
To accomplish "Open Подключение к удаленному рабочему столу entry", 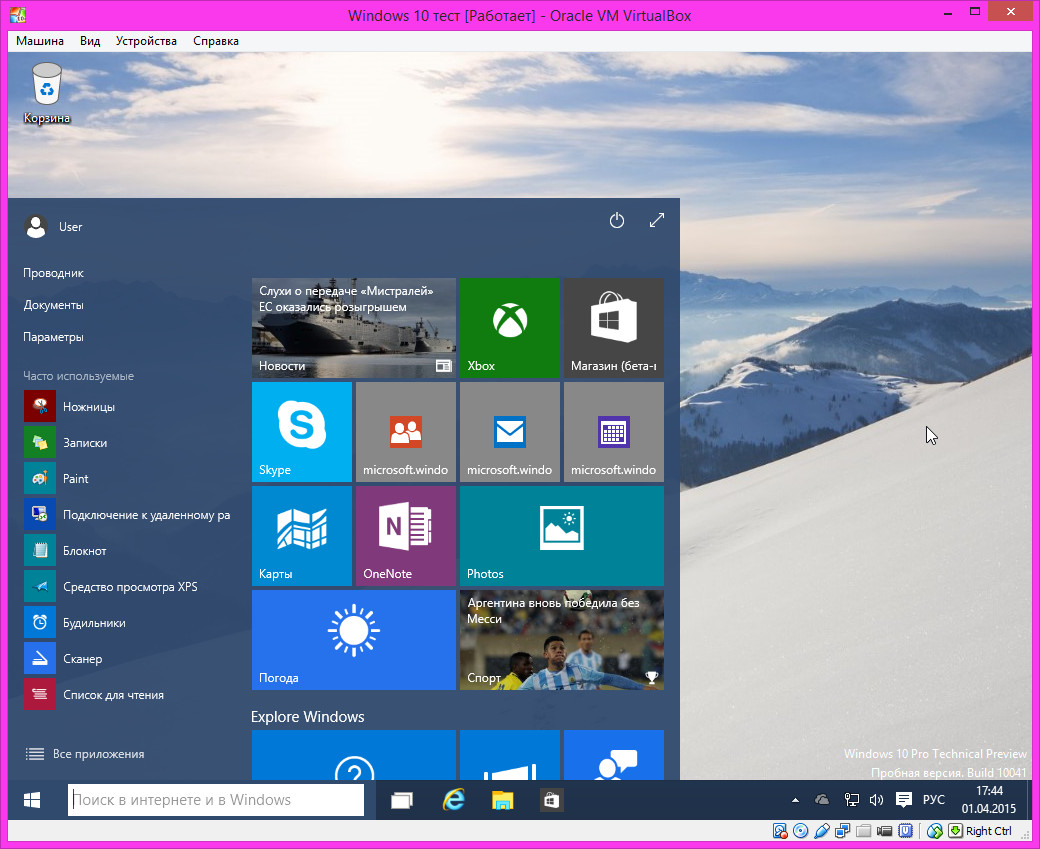I will 129,515.
